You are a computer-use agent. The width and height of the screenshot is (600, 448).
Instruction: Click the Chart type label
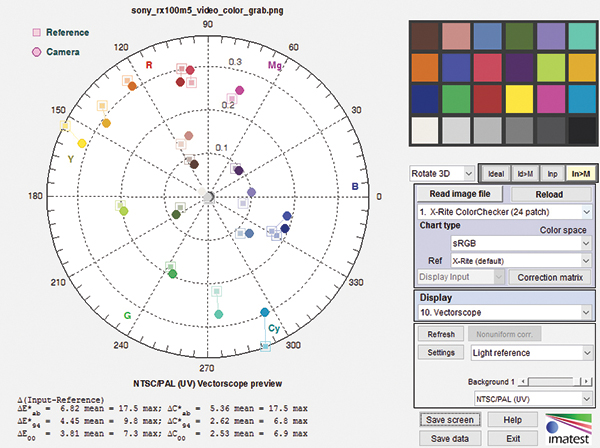coord(440,225)
